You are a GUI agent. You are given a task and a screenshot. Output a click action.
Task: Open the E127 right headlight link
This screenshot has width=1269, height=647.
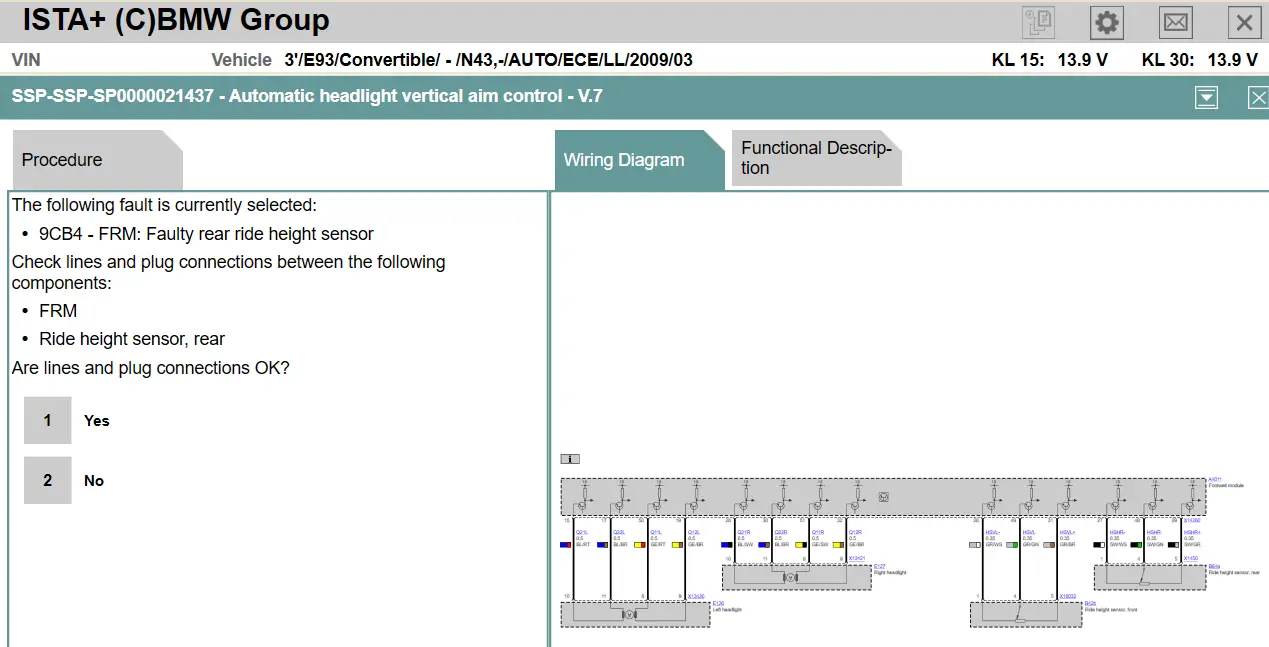[x=878, y=566]
